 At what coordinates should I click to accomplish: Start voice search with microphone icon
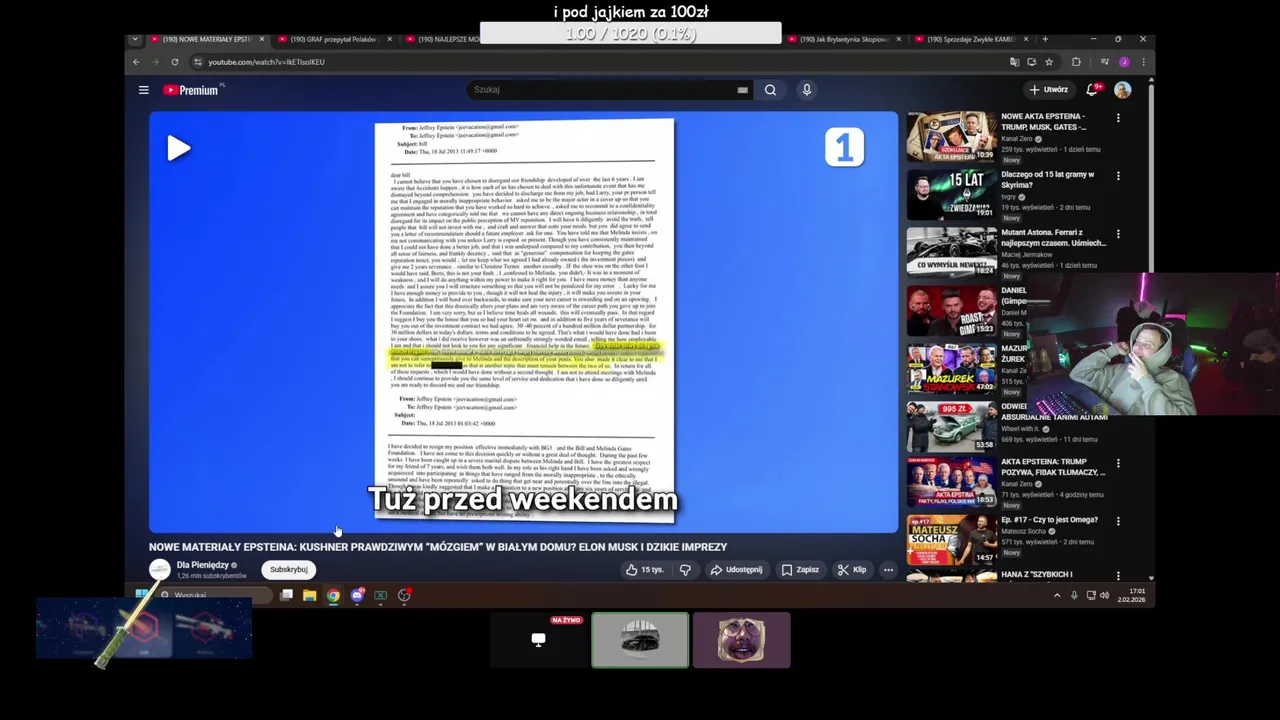click(x=806, y=90)
